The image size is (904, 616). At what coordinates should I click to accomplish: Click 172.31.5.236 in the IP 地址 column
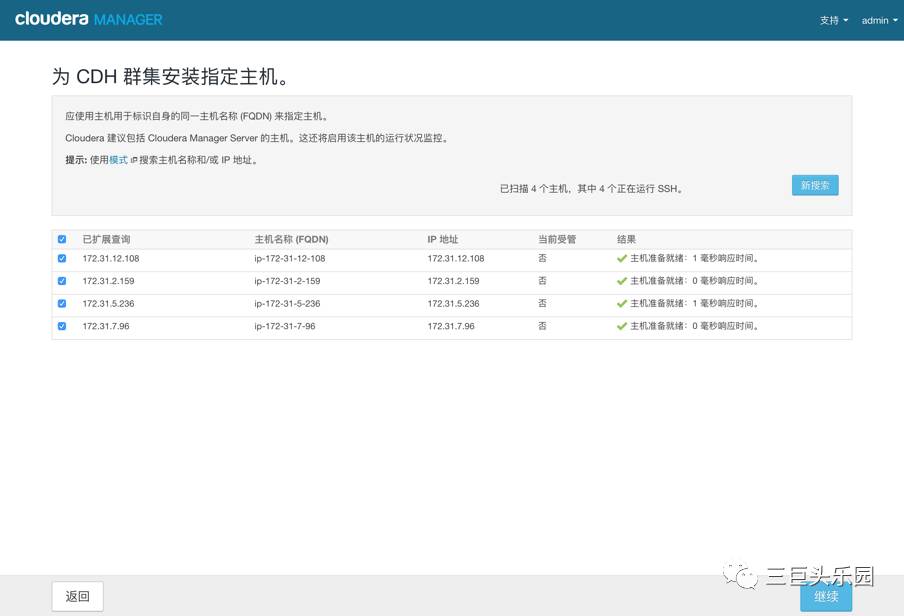pos(453,303)
